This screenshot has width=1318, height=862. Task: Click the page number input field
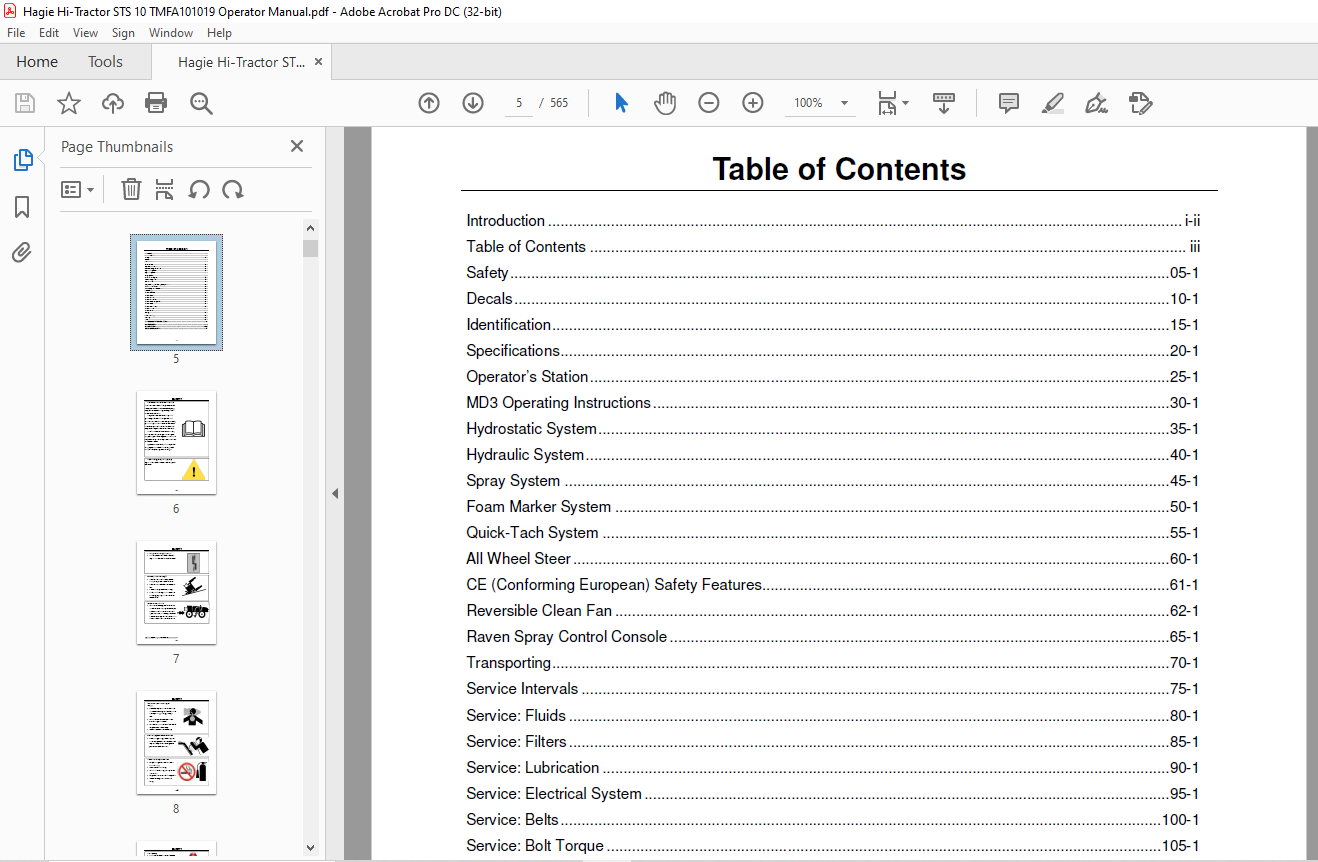point(519,103)
